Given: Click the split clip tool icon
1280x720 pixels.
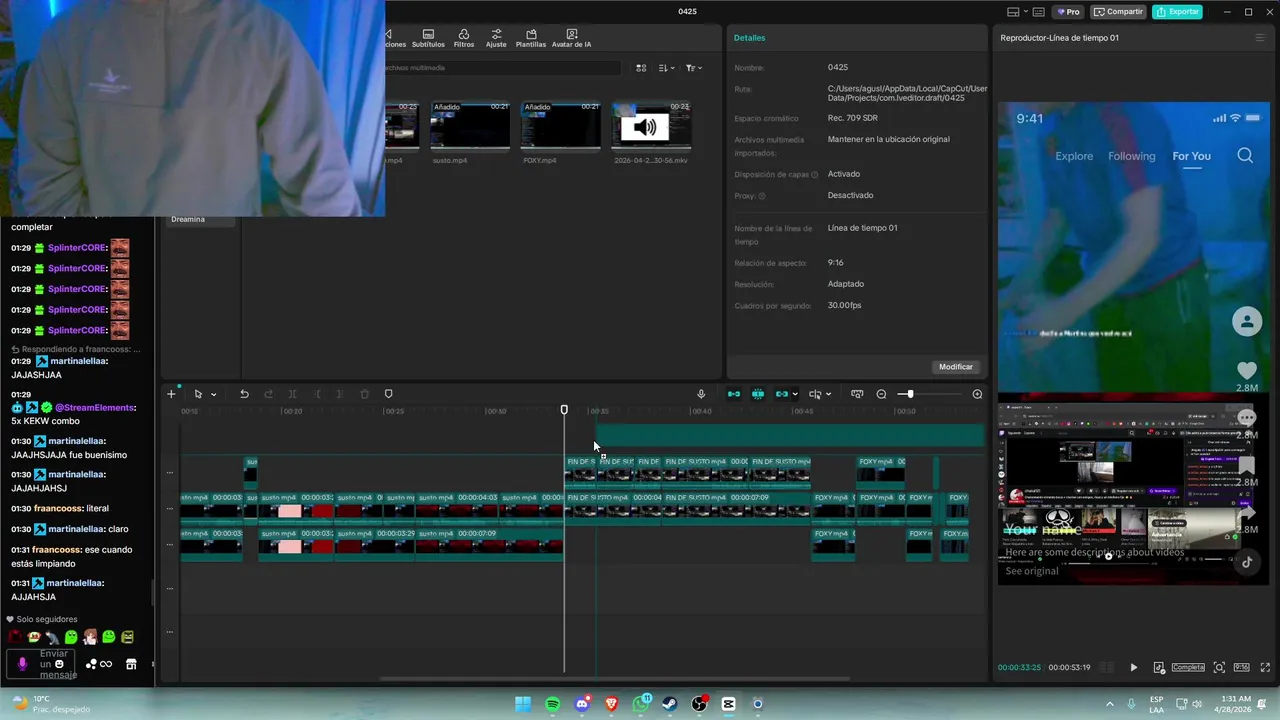Looking at the screenshot, I should [292, 394].
